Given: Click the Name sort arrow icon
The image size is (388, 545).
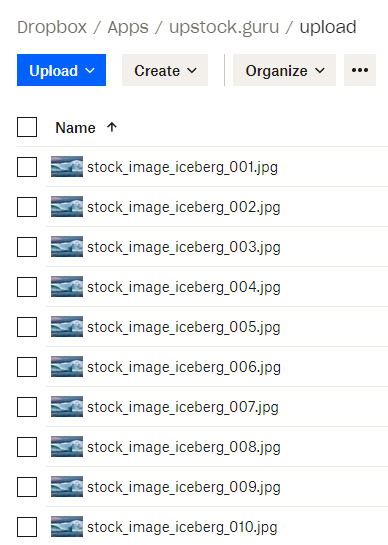Looking at the screenshot, I should tap(112, 127).
